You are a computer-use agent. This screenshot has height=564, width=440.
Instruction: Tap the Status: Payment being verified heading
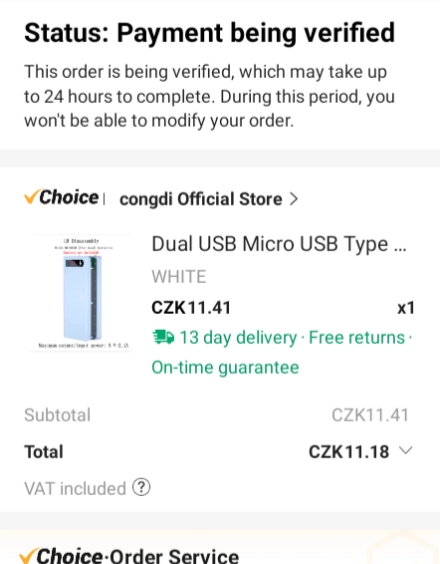click(x=209, y=33)
